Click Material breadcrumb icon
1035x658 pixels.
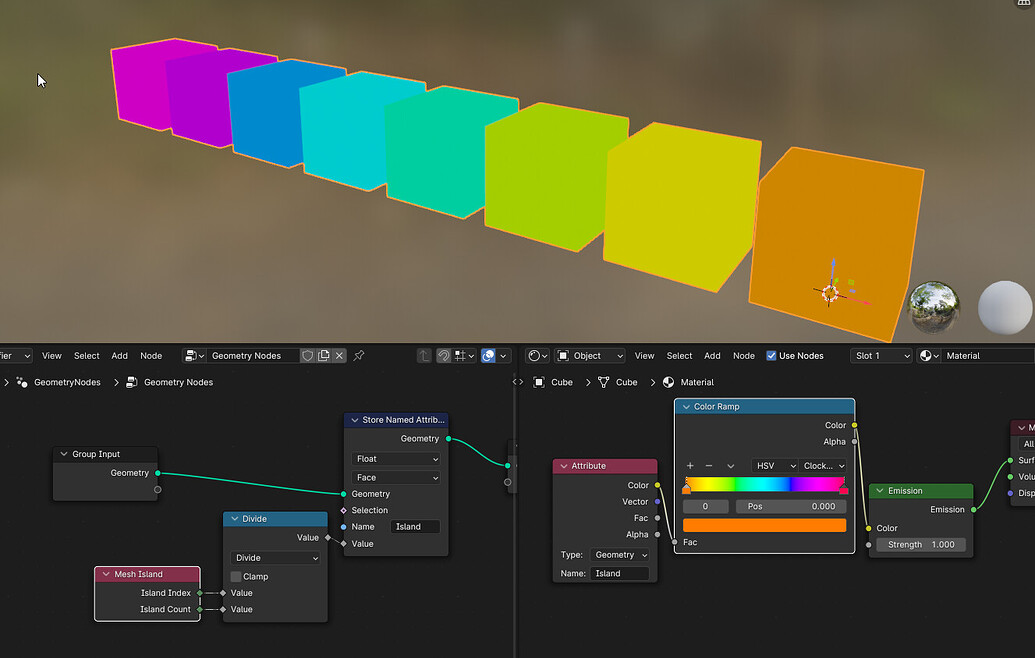pos(668,382)
